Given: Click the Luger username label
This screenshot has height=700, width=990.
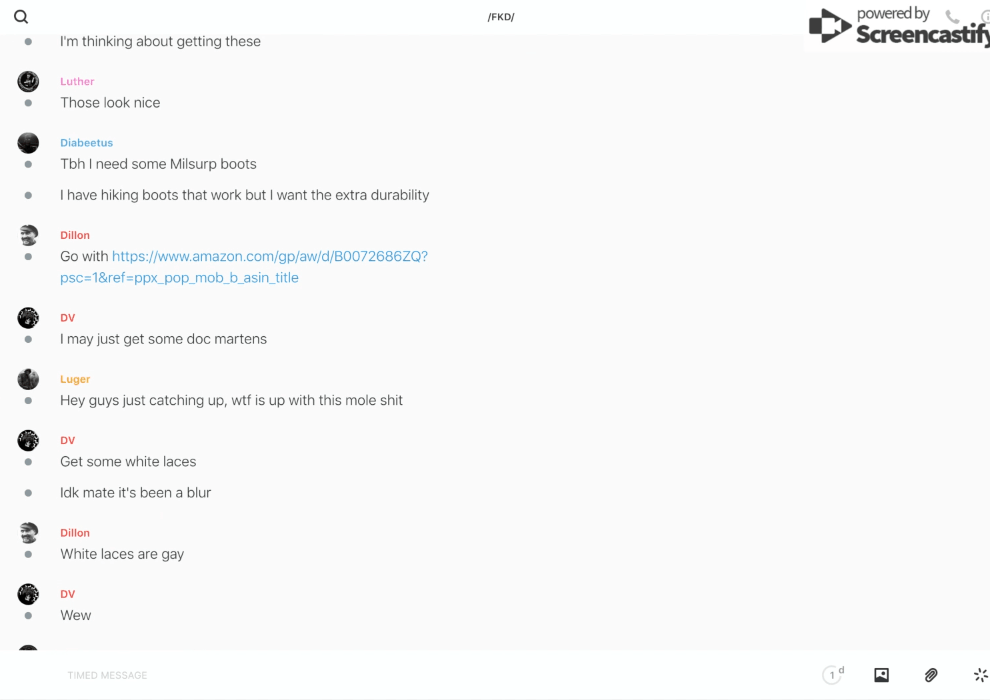Looking at the screenshot, I should 75,379.
